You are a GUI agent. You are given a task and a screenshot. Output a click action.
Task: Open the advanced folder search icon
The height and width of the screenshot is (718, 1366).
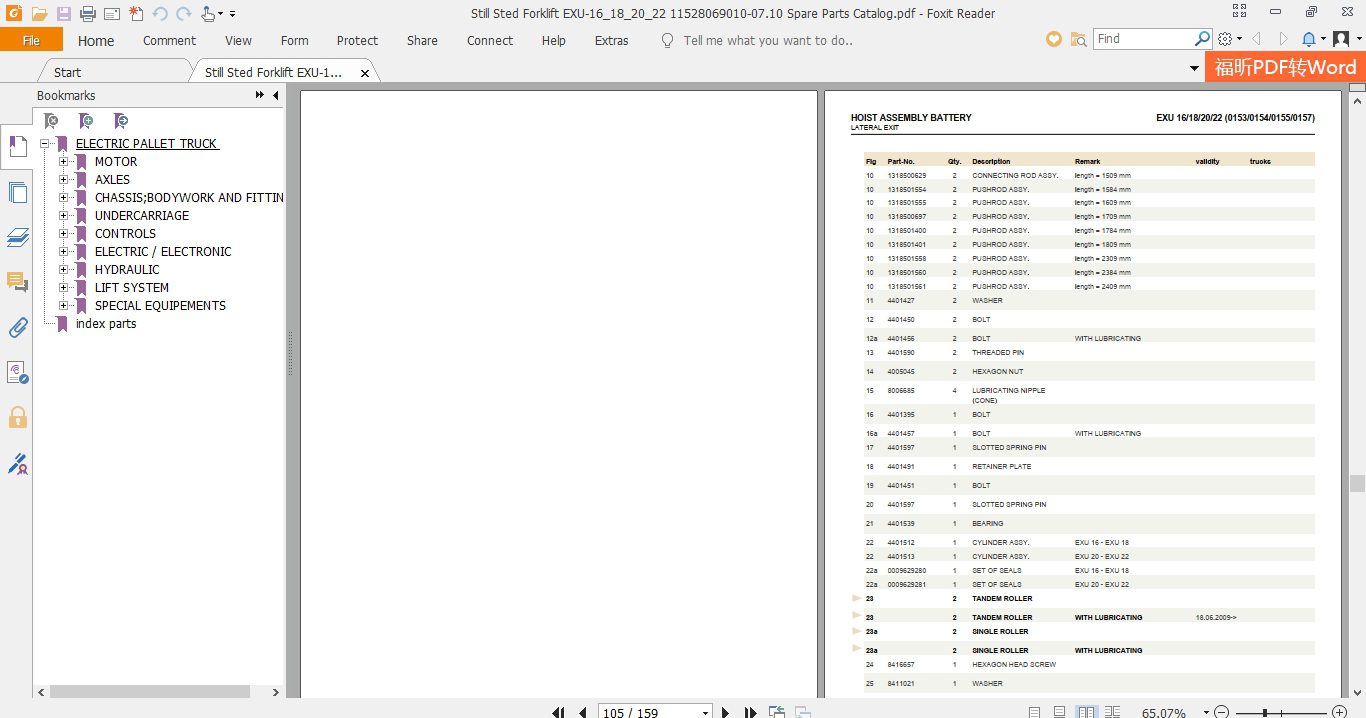pyautogui.click(x=1079, y=39)
